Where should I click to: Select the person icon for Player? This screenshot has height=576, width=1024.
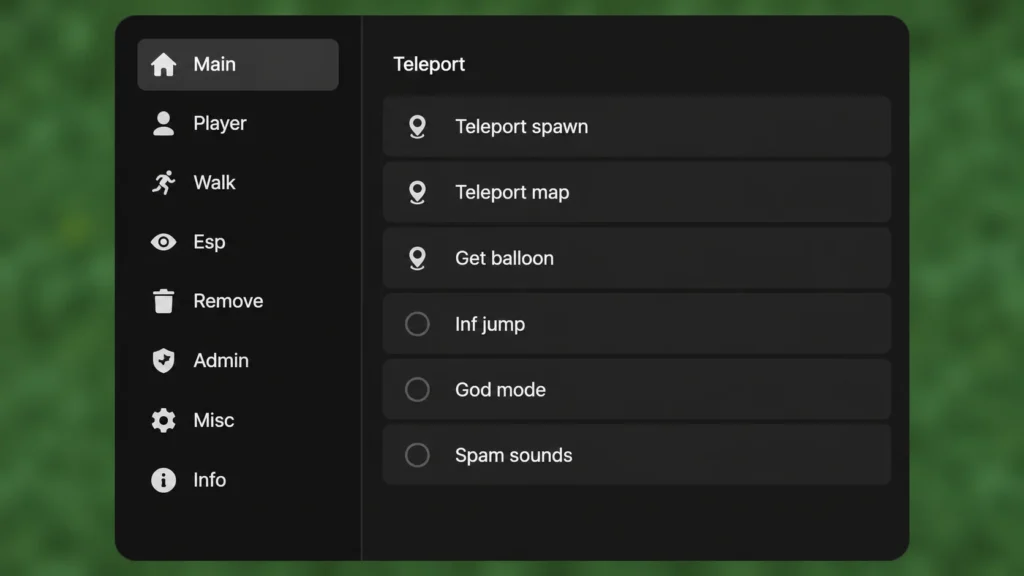163,123
